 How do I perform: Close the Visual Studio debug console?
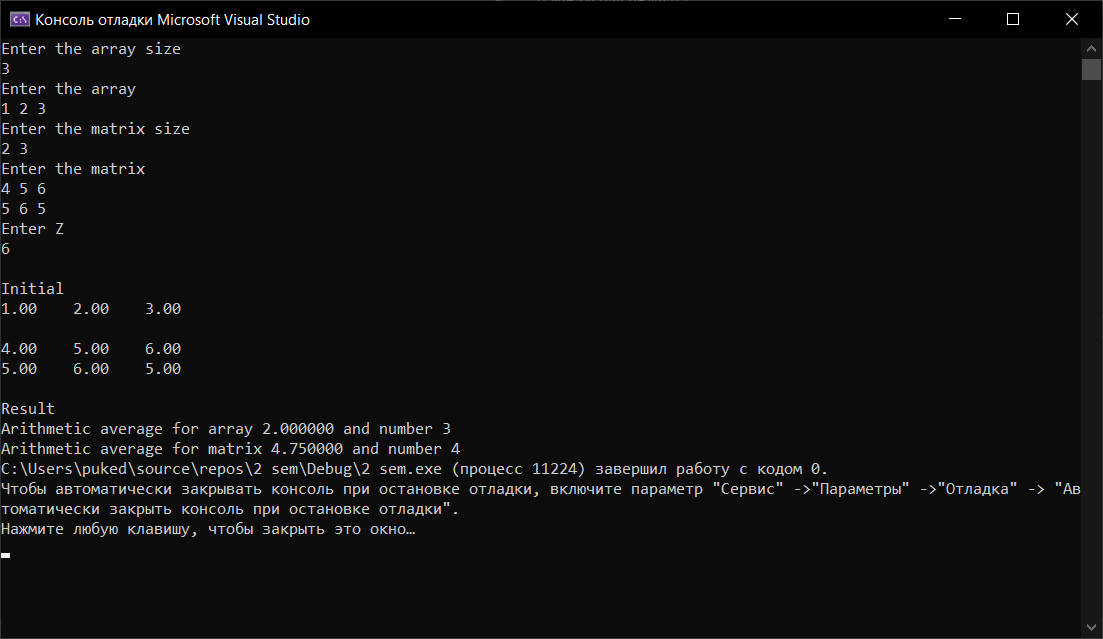(x=1070, y=19)
